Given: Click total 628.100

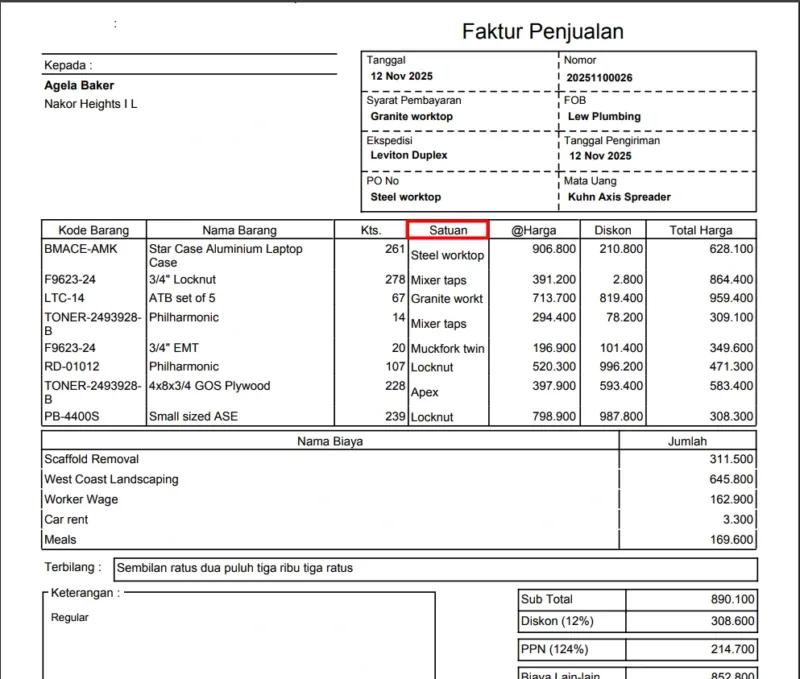Looking at the screenshot, I should pos(731,249).
